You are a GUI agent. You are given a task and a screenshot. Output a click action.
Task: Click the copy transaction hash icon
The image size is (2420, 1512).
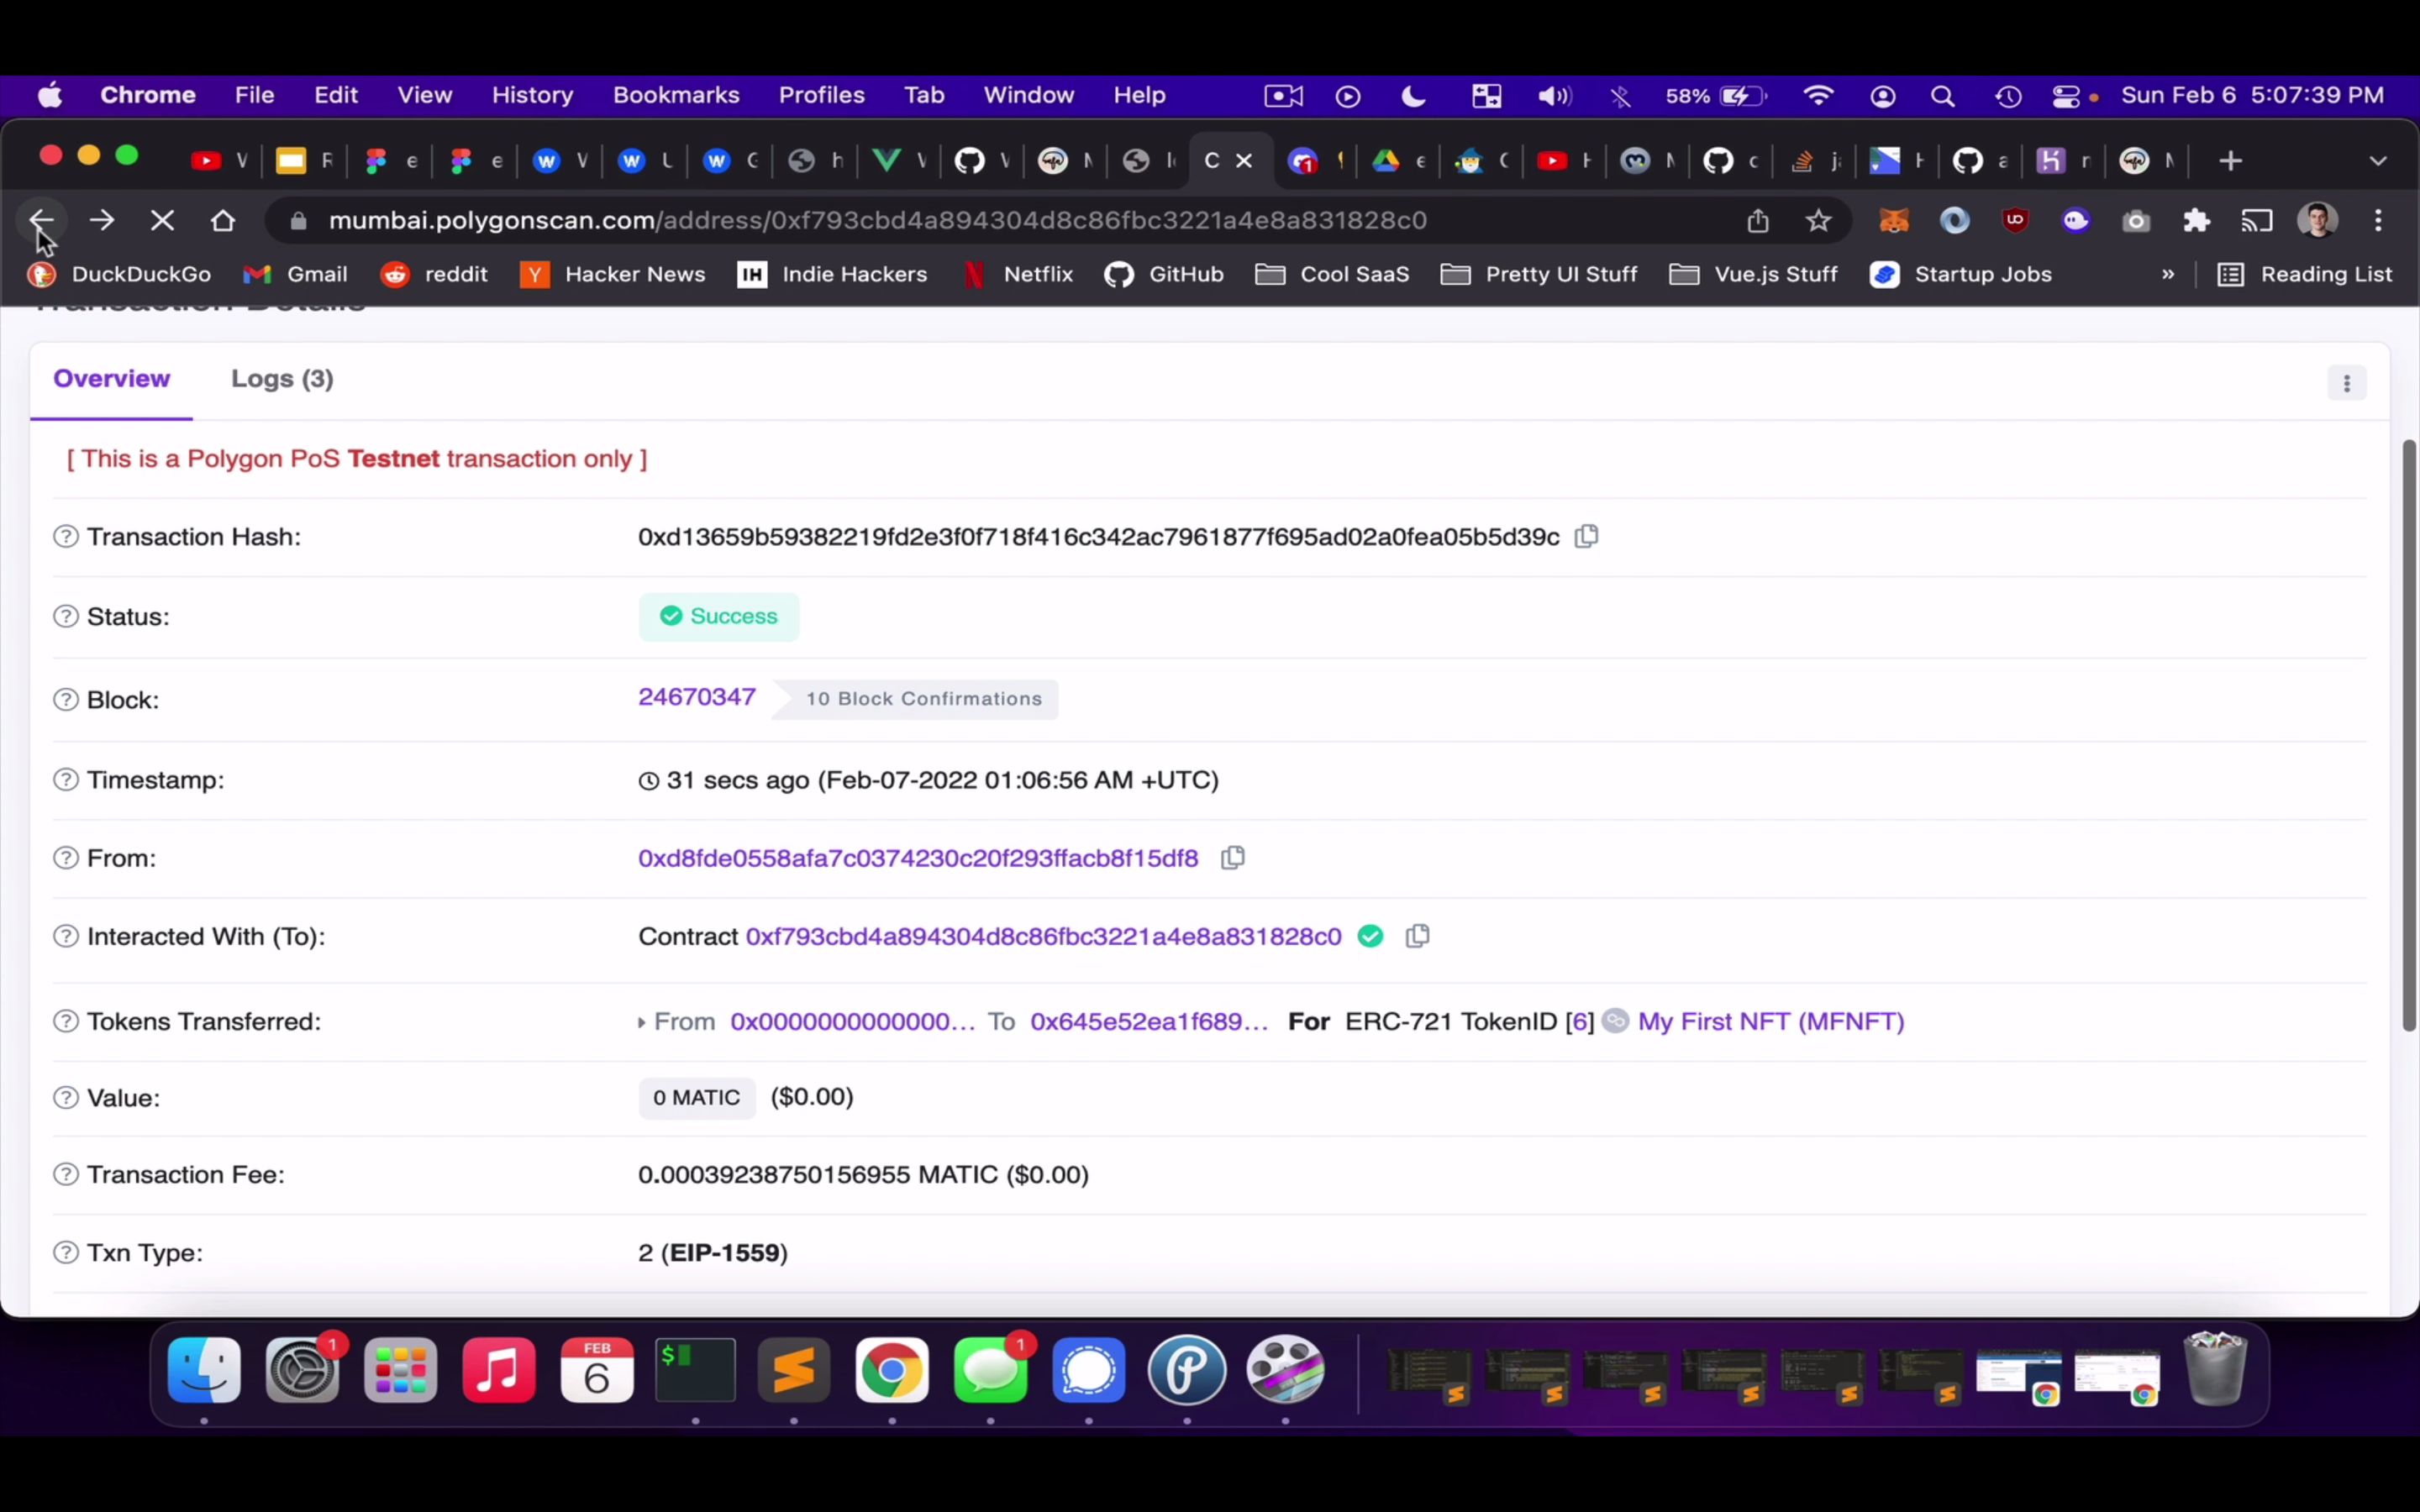1587,535
